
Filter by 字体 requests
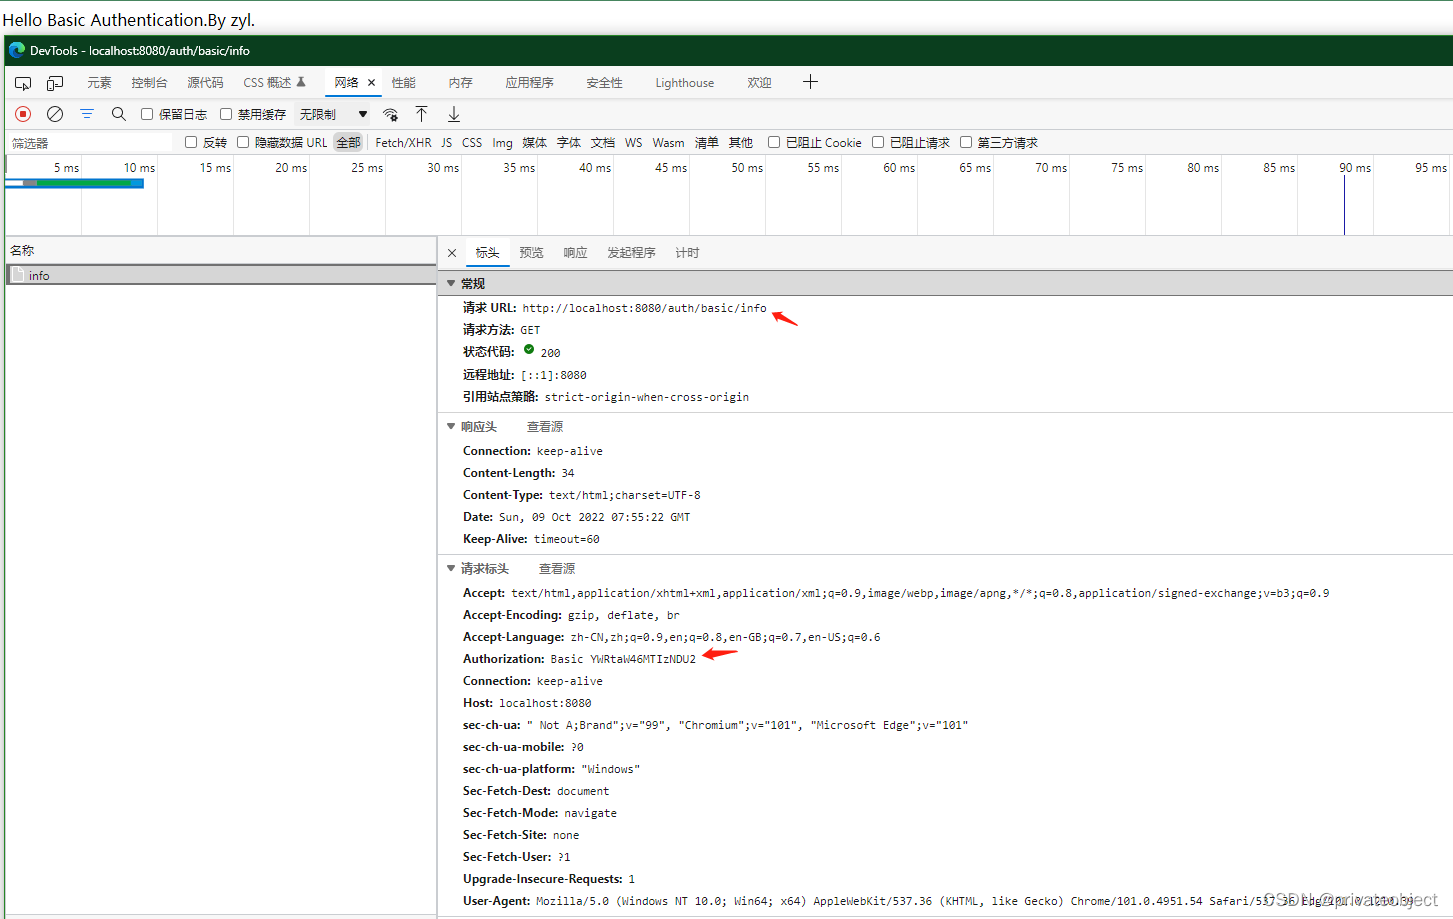tap(568, 143)
